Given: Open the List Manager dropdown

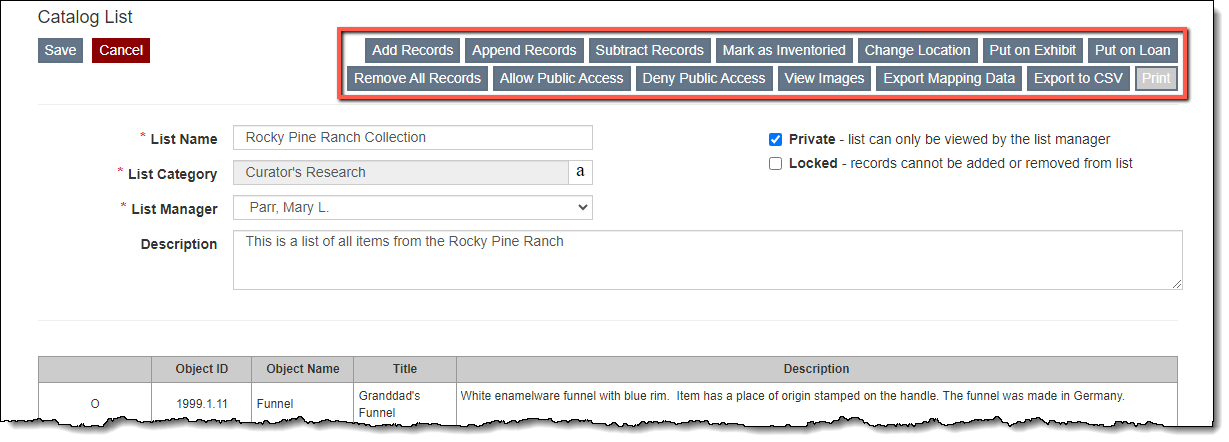Looking at the screenshot, I should (412, 207).
